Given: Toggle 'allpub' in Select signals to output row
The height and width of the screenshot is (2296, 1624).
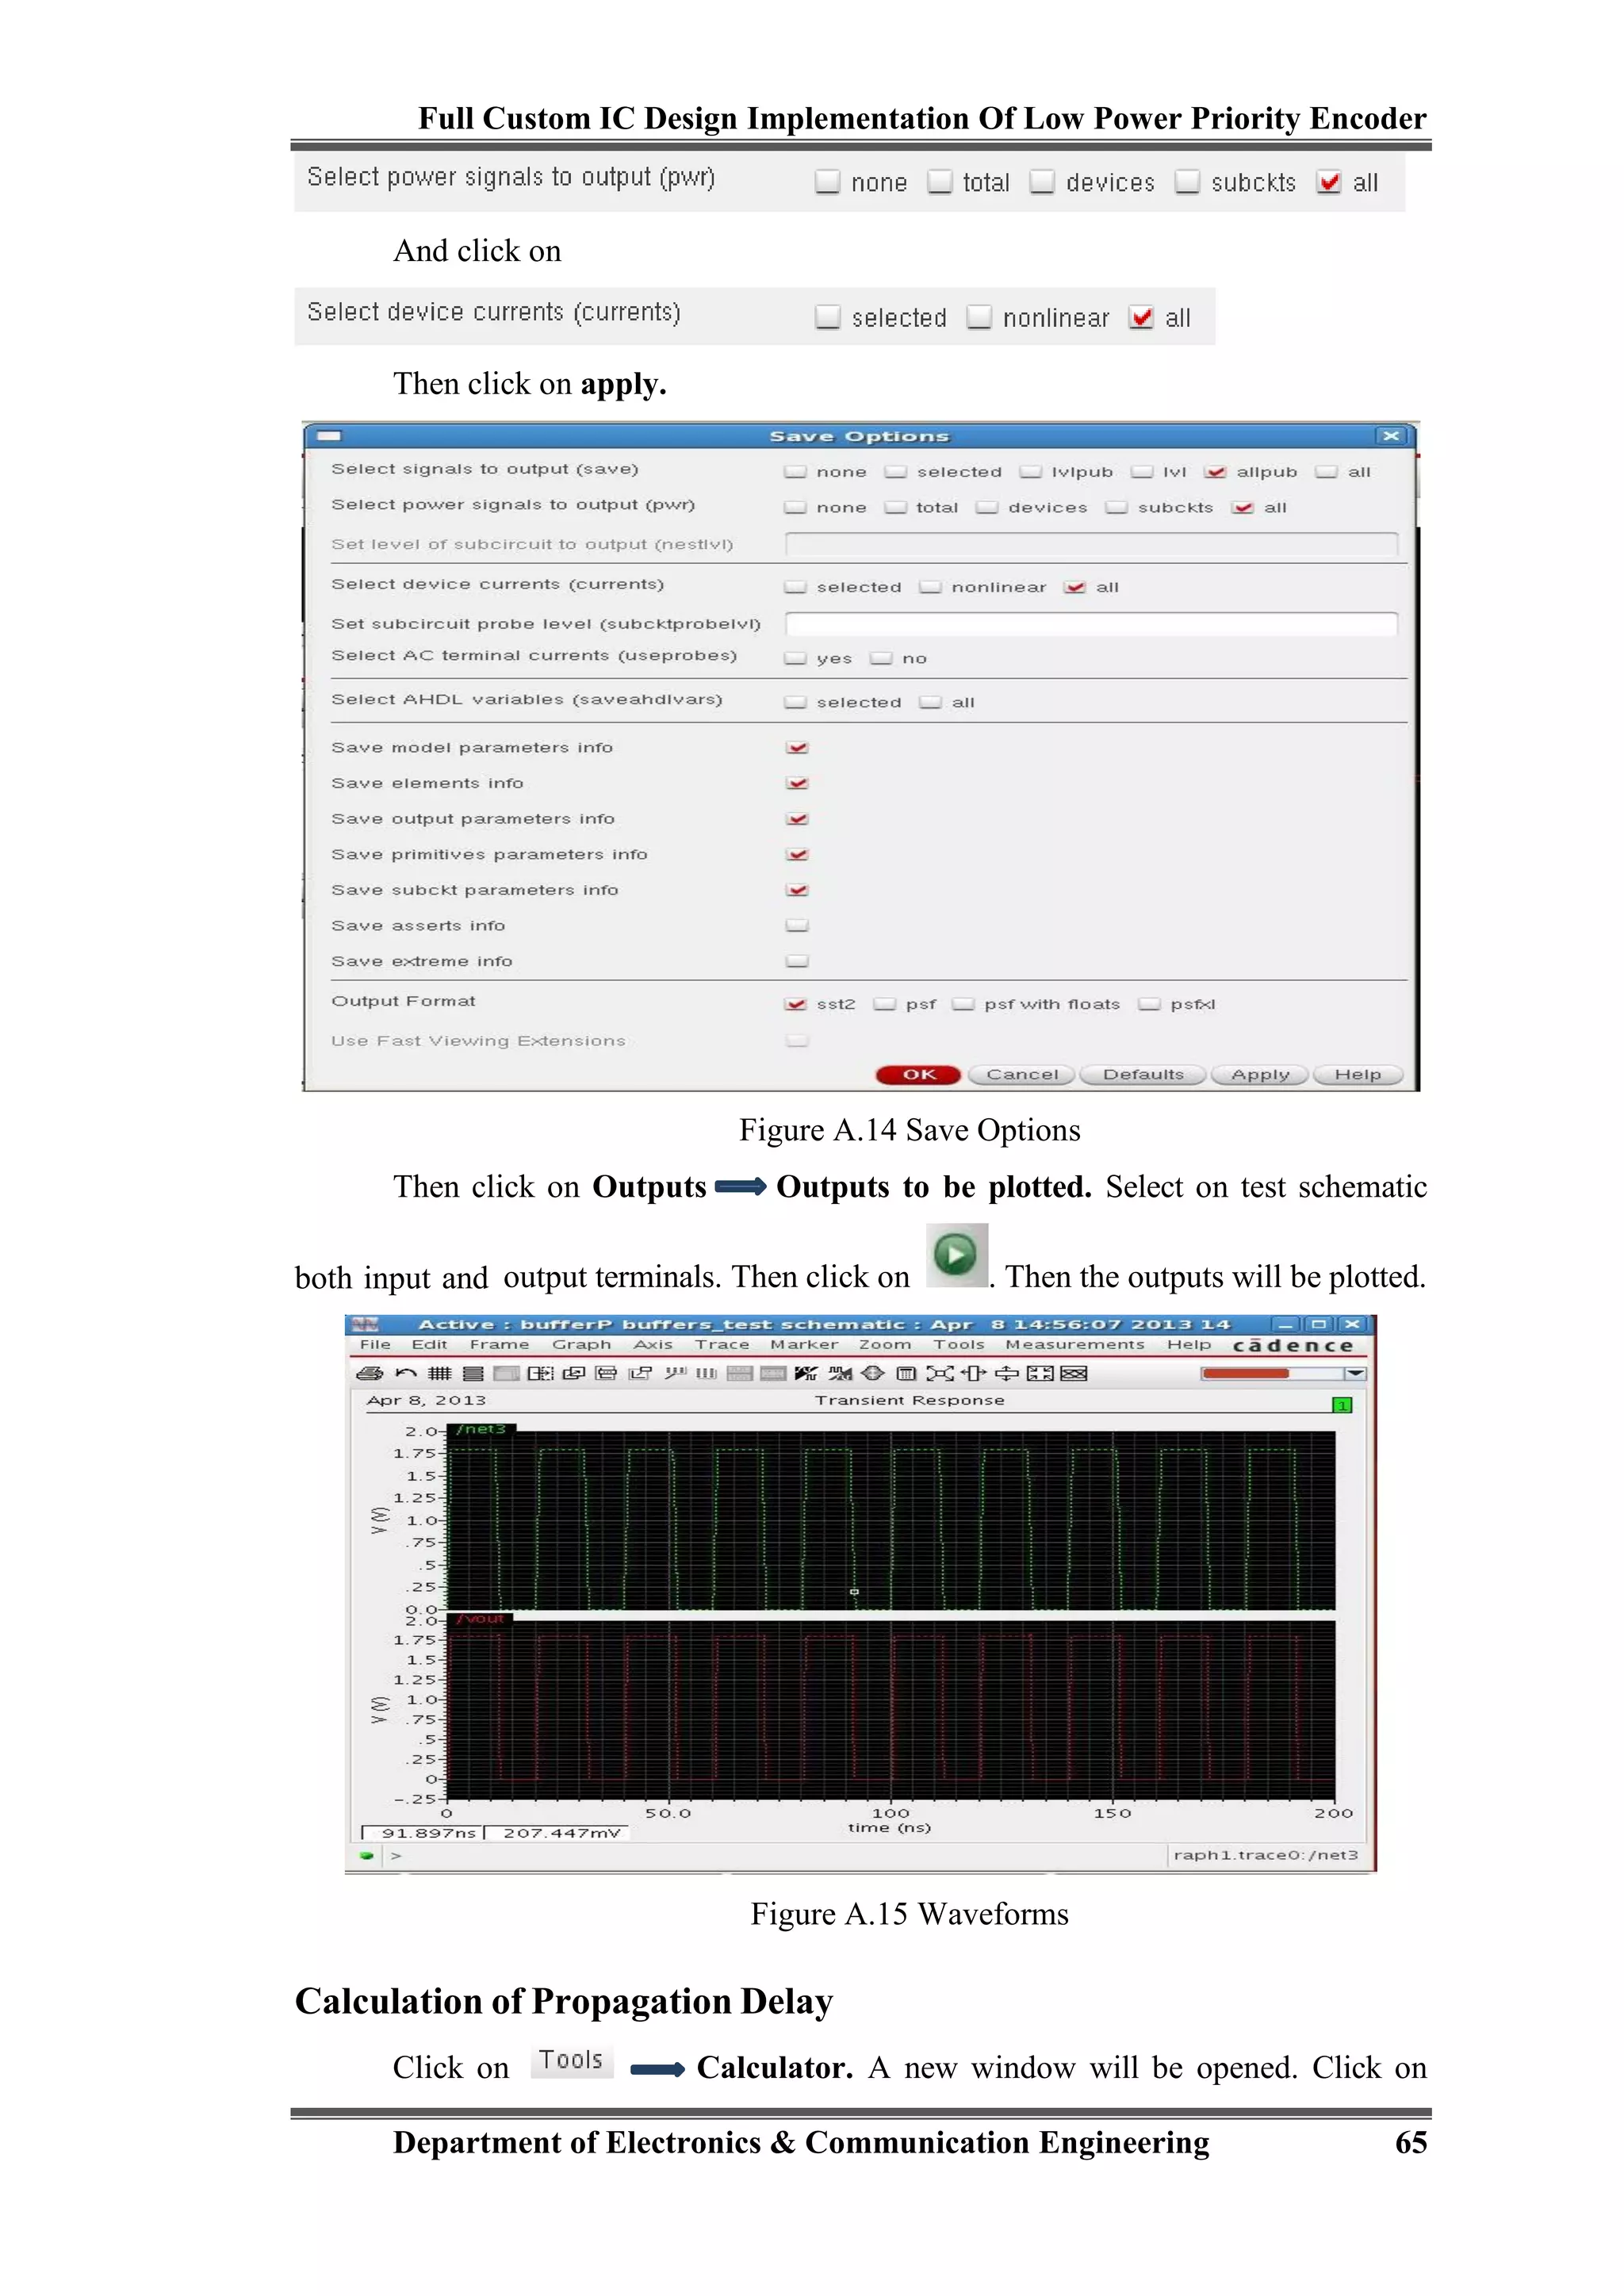Looking at the screenshot, I should [1215, 472].
